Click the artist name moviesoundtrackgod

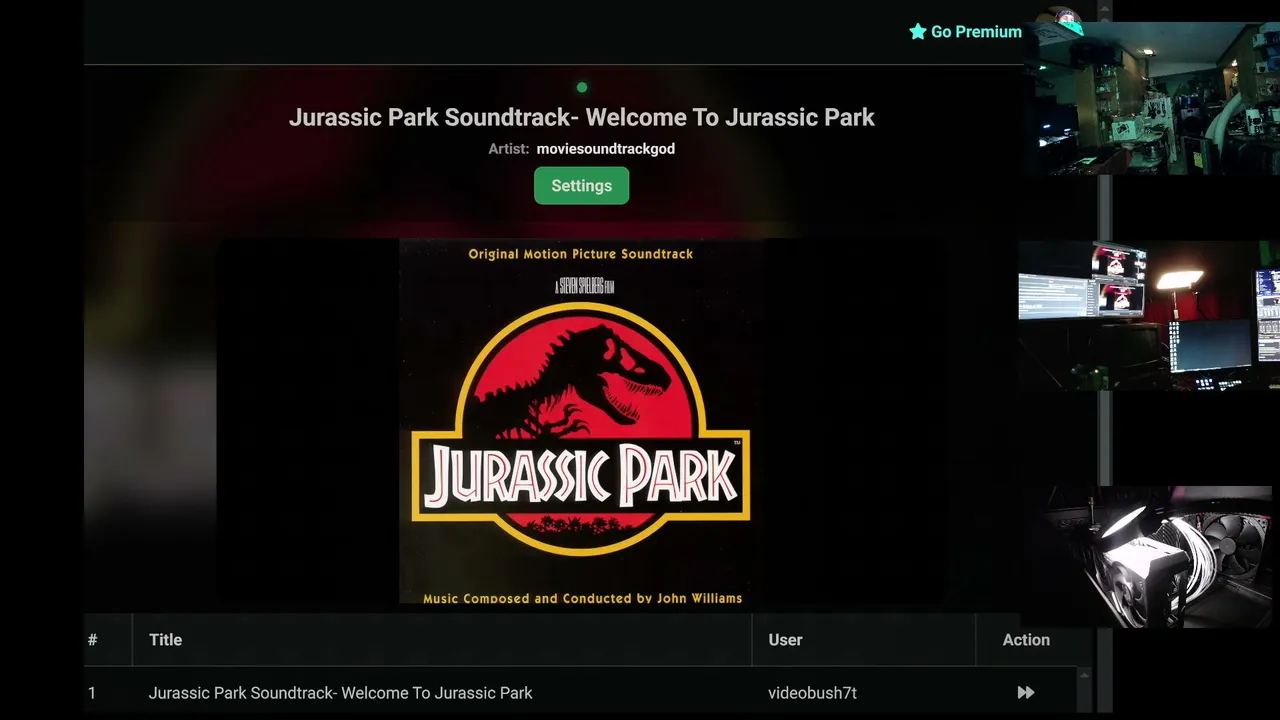pyautogui.click(x=605, y=149)
